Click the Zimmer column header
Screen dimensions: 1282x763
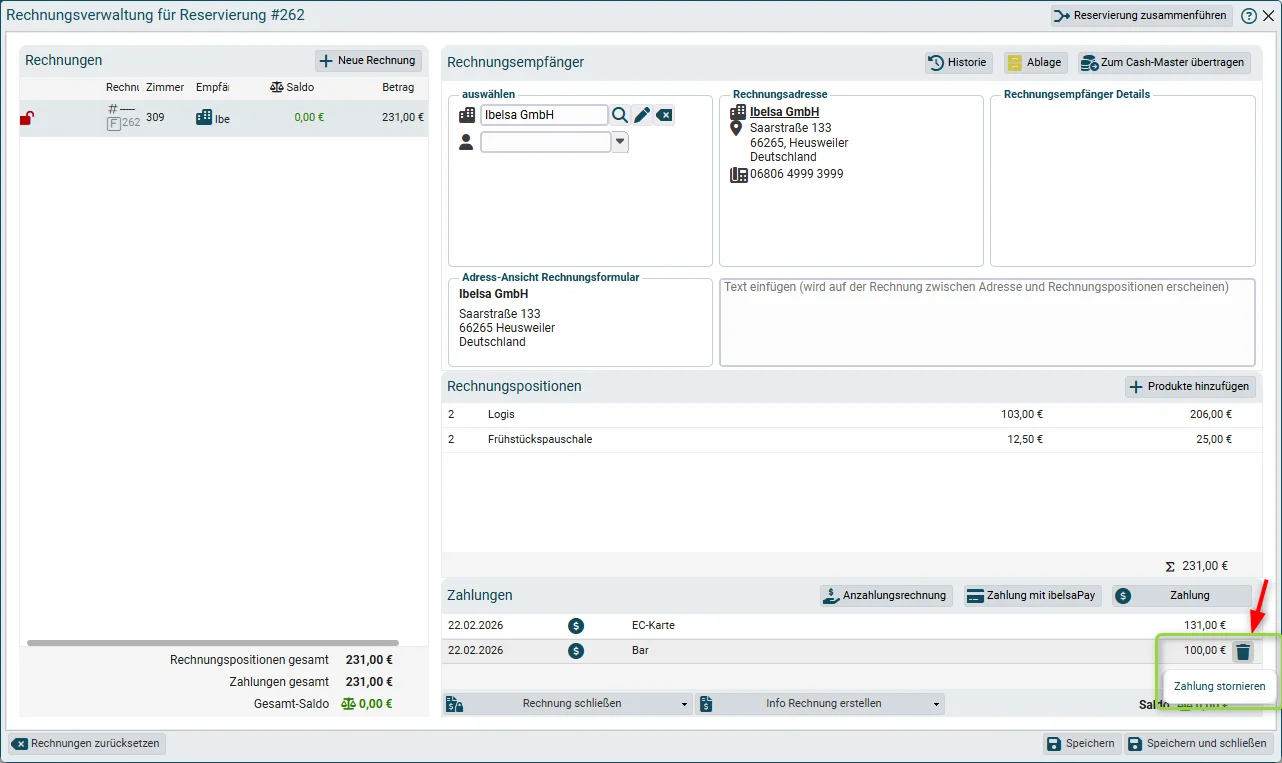pos(165,88)
